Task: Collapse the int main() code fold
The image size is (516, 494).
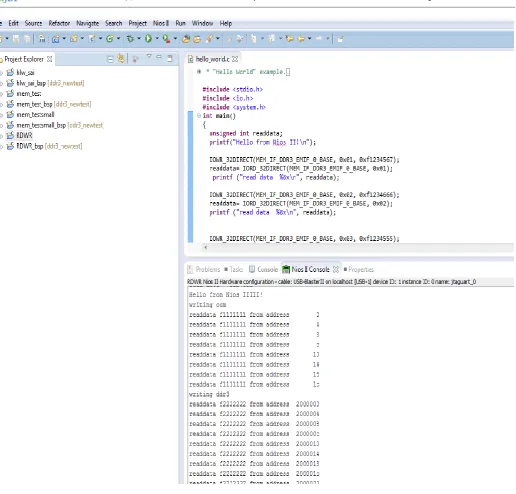Action: point(199,116)
